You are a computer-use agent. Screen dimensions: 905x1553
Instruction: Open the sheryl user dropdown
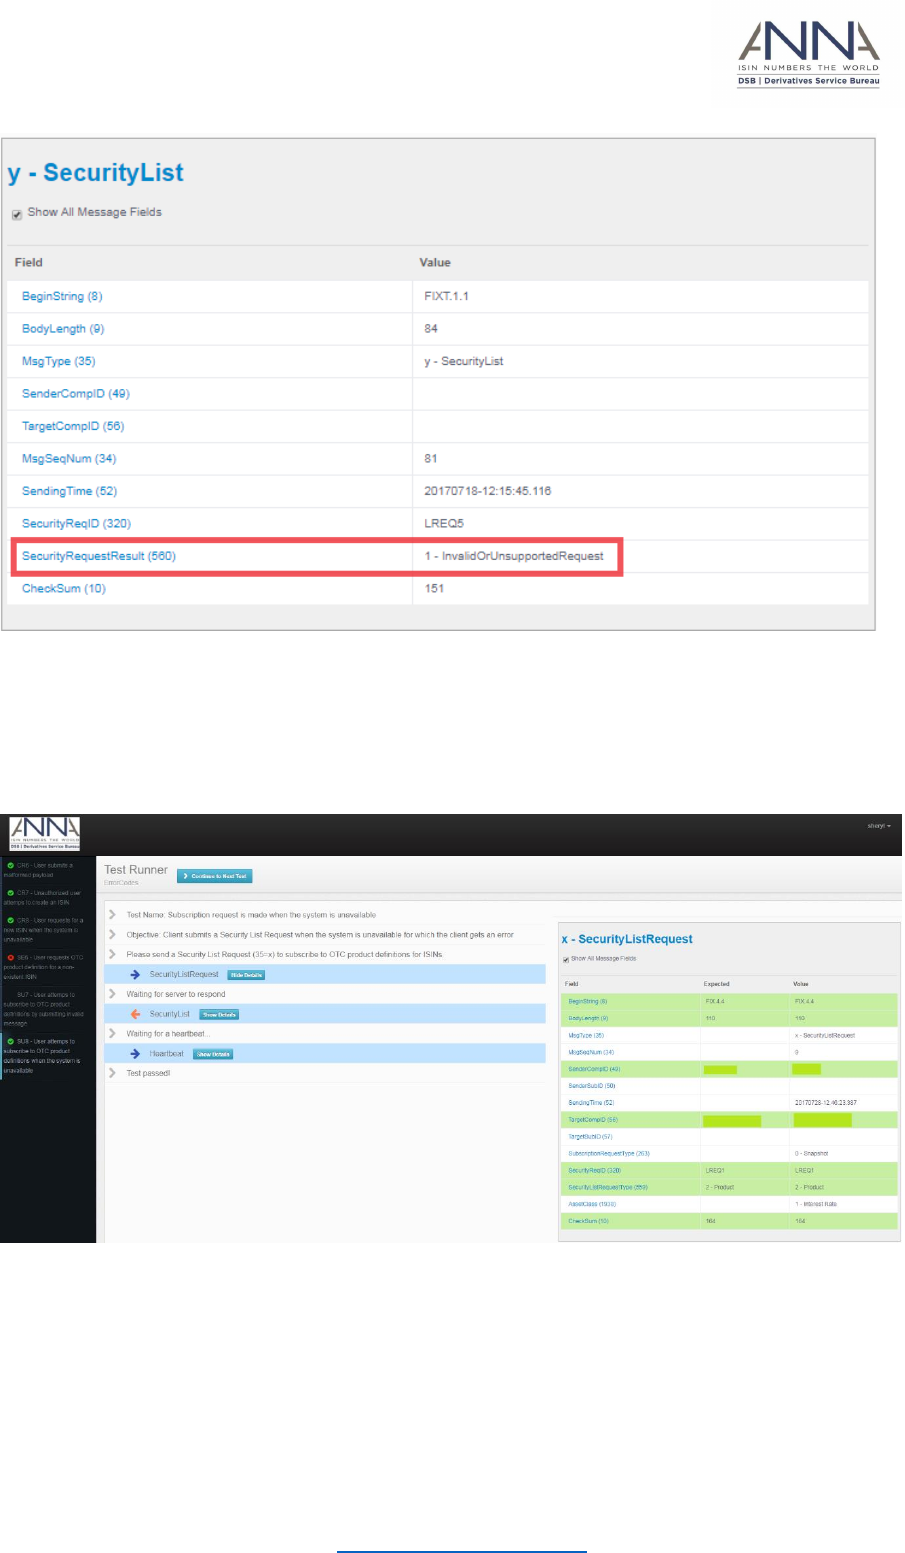879,826
